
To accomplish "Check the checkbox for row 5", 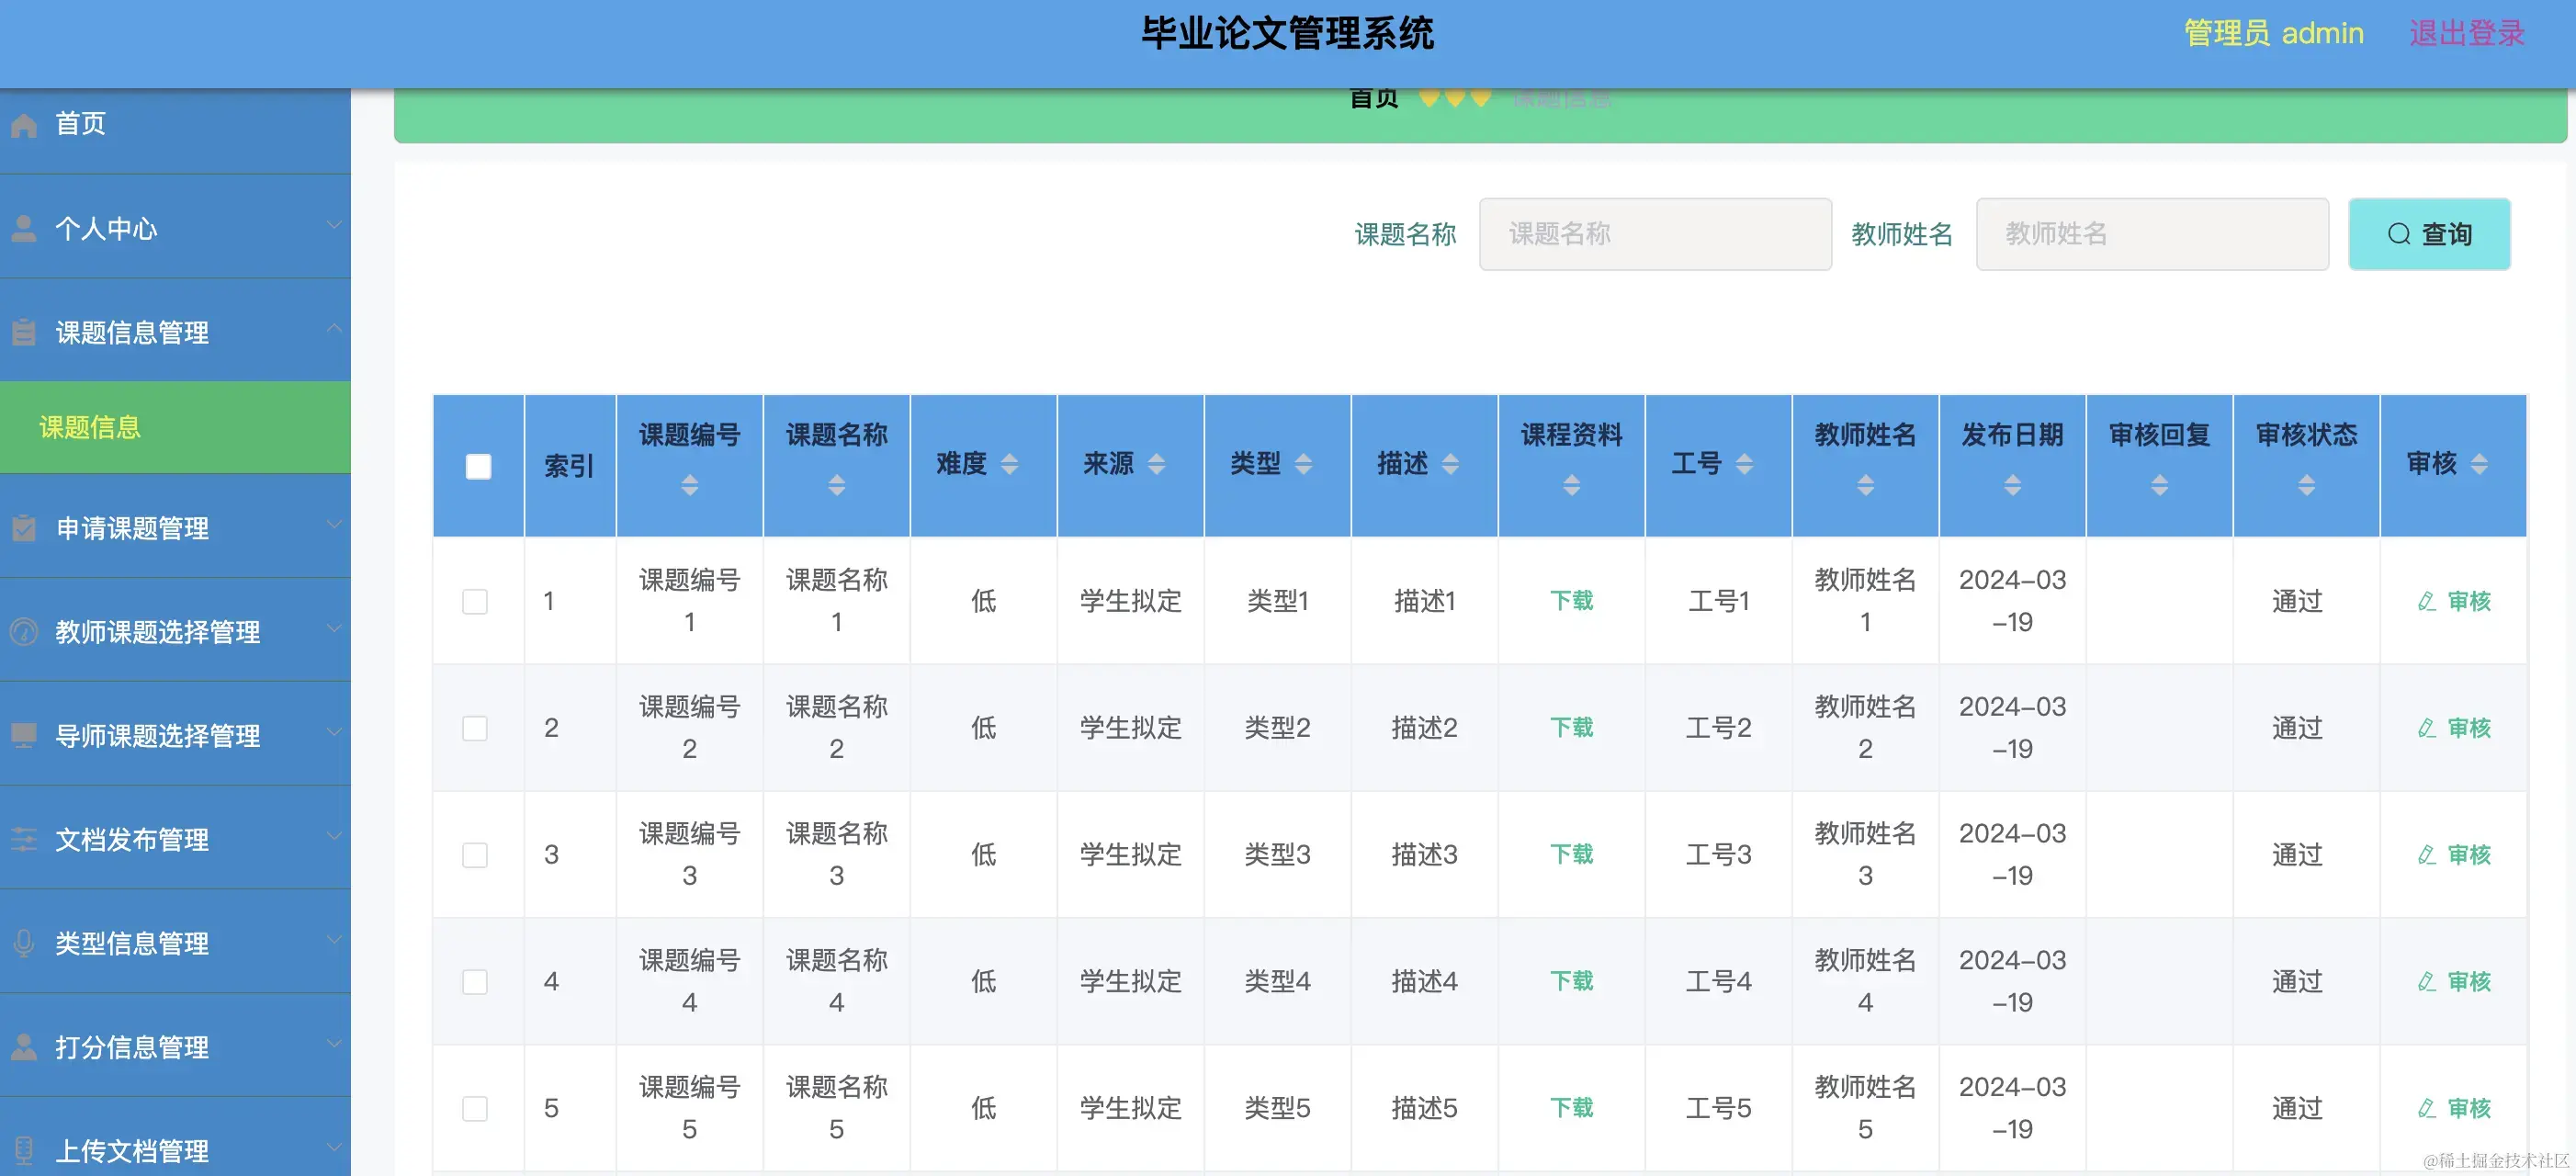I will point(476,1108).
